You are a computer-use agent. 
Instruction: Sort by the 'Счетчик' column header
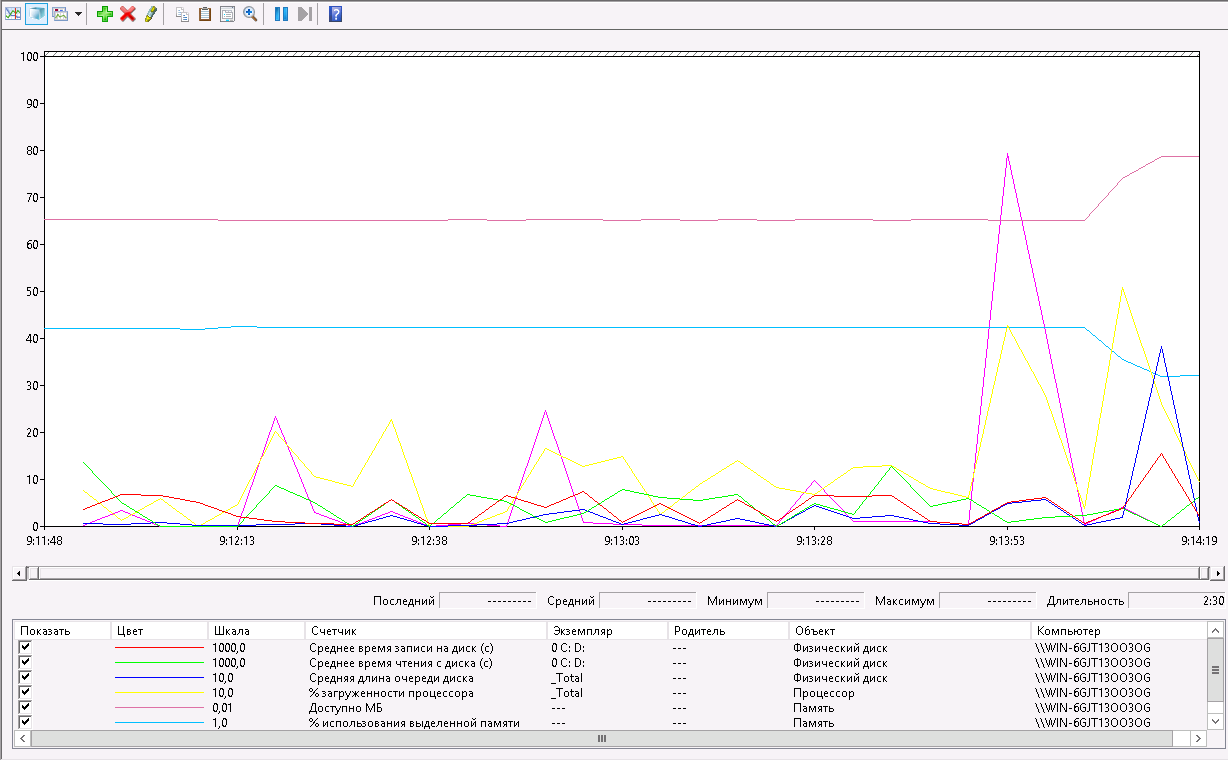tap(426, 631)
